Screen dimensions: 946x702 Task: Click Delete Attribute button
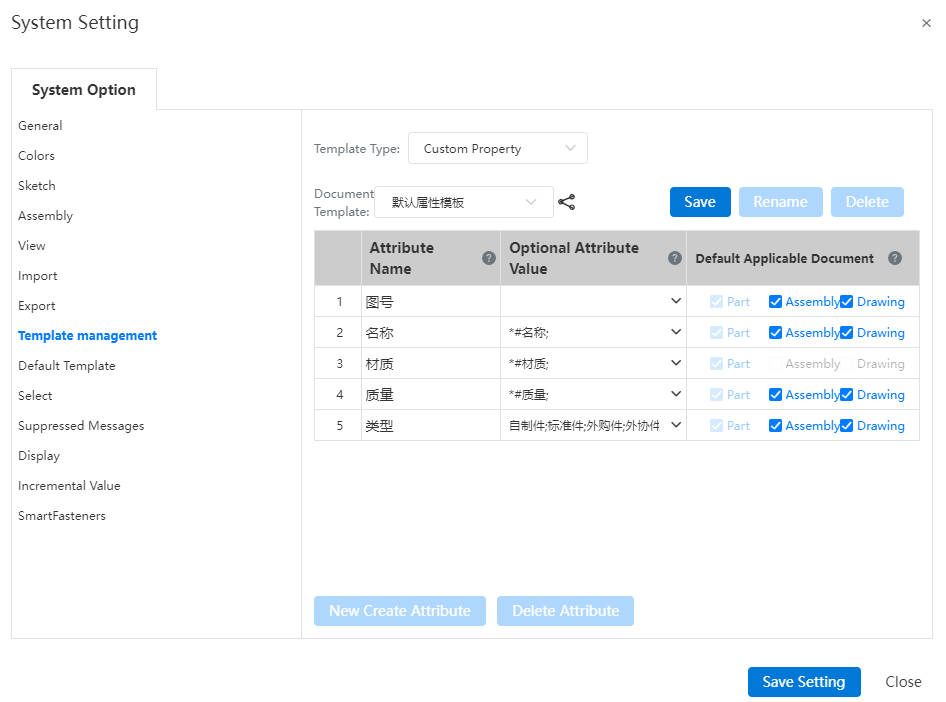565,611
